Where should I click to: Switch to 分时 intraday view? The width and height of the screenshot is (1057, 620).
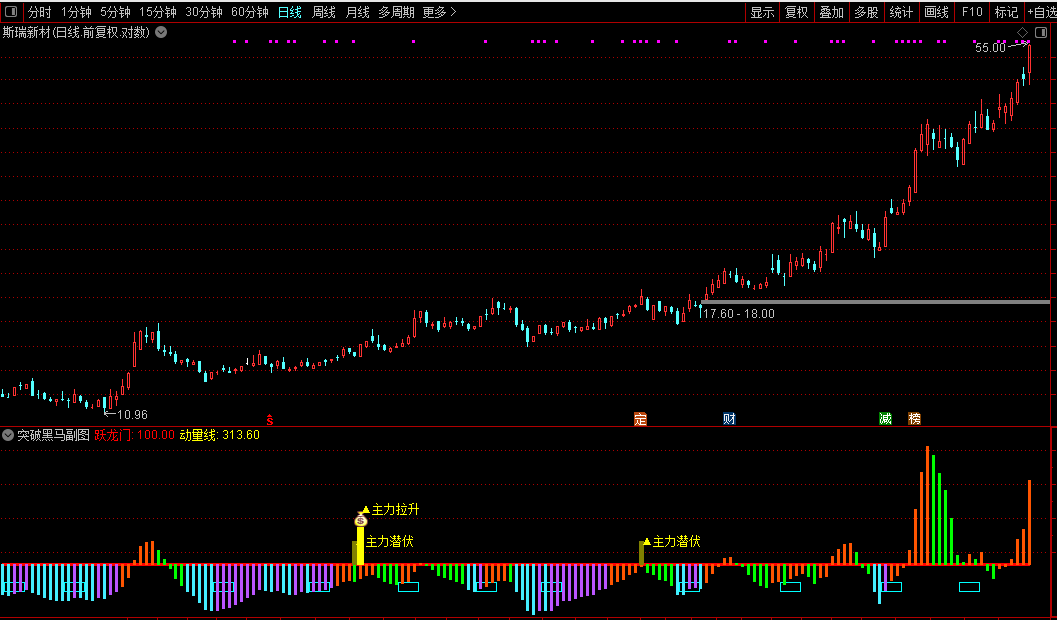point(39,12)
